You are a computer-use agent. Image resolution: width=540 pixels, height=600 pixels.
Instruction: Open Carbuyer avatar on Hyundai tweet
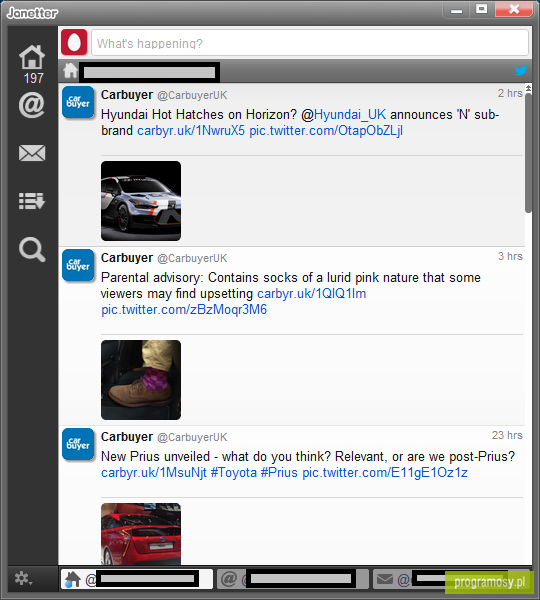[78, 103]
